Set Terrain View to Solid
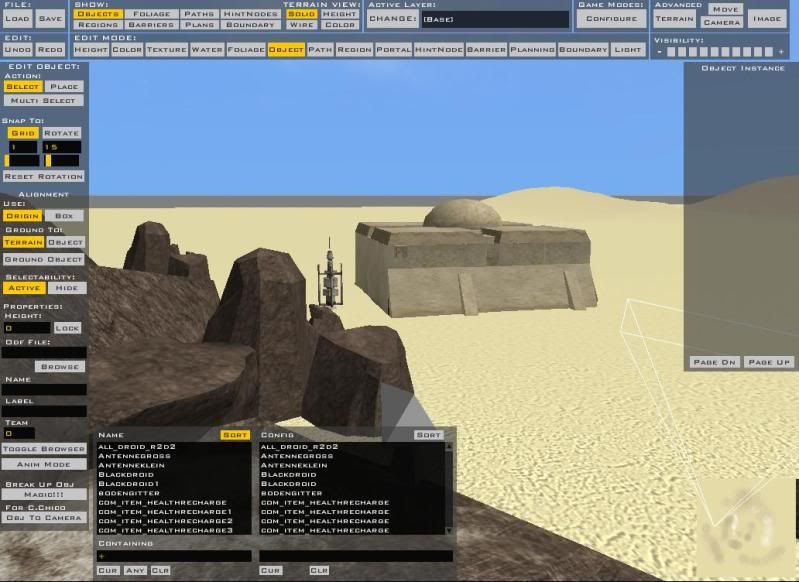 (x=301, y=14)
